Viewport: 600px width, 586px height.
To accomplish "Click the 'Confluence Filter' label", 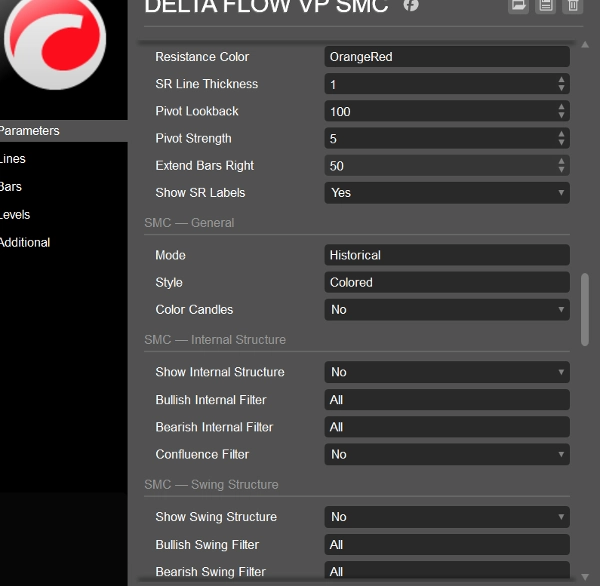I will coord(202,454).
